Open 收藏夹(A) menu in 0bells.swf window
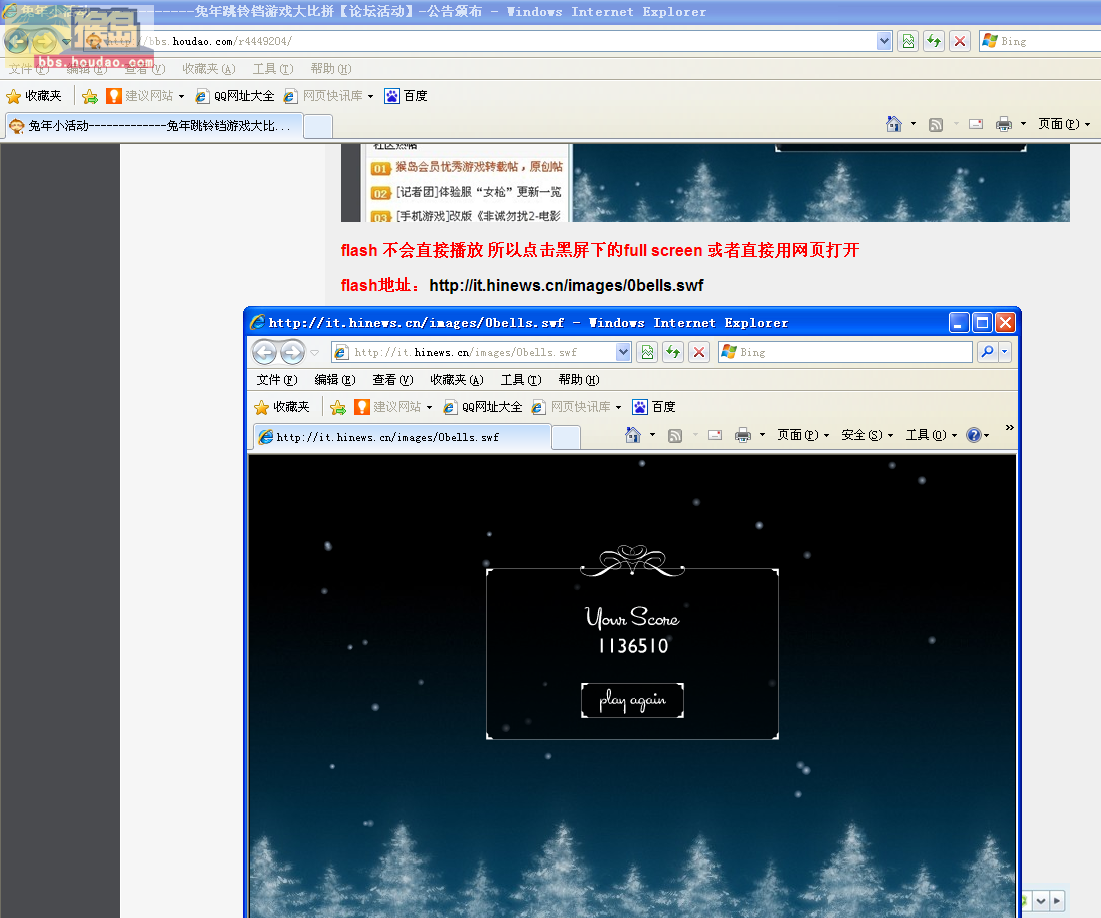 (456, 380)
